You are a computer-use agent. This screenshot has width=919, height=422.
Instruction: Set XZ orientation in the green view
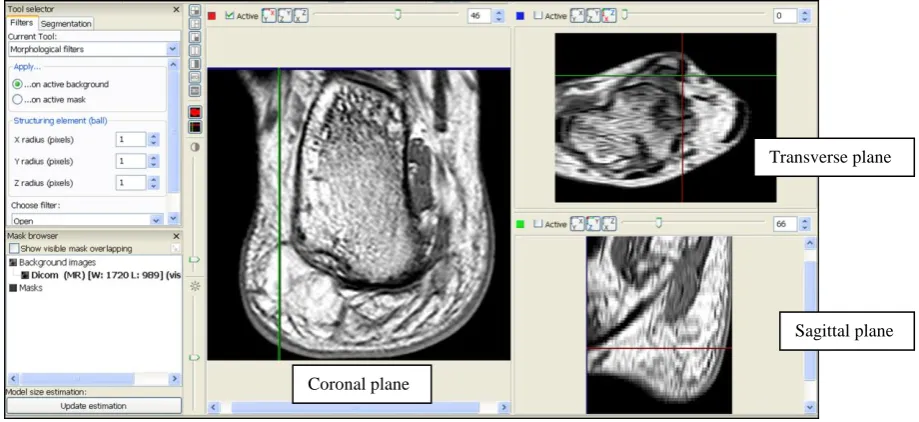tap(609, 224)
